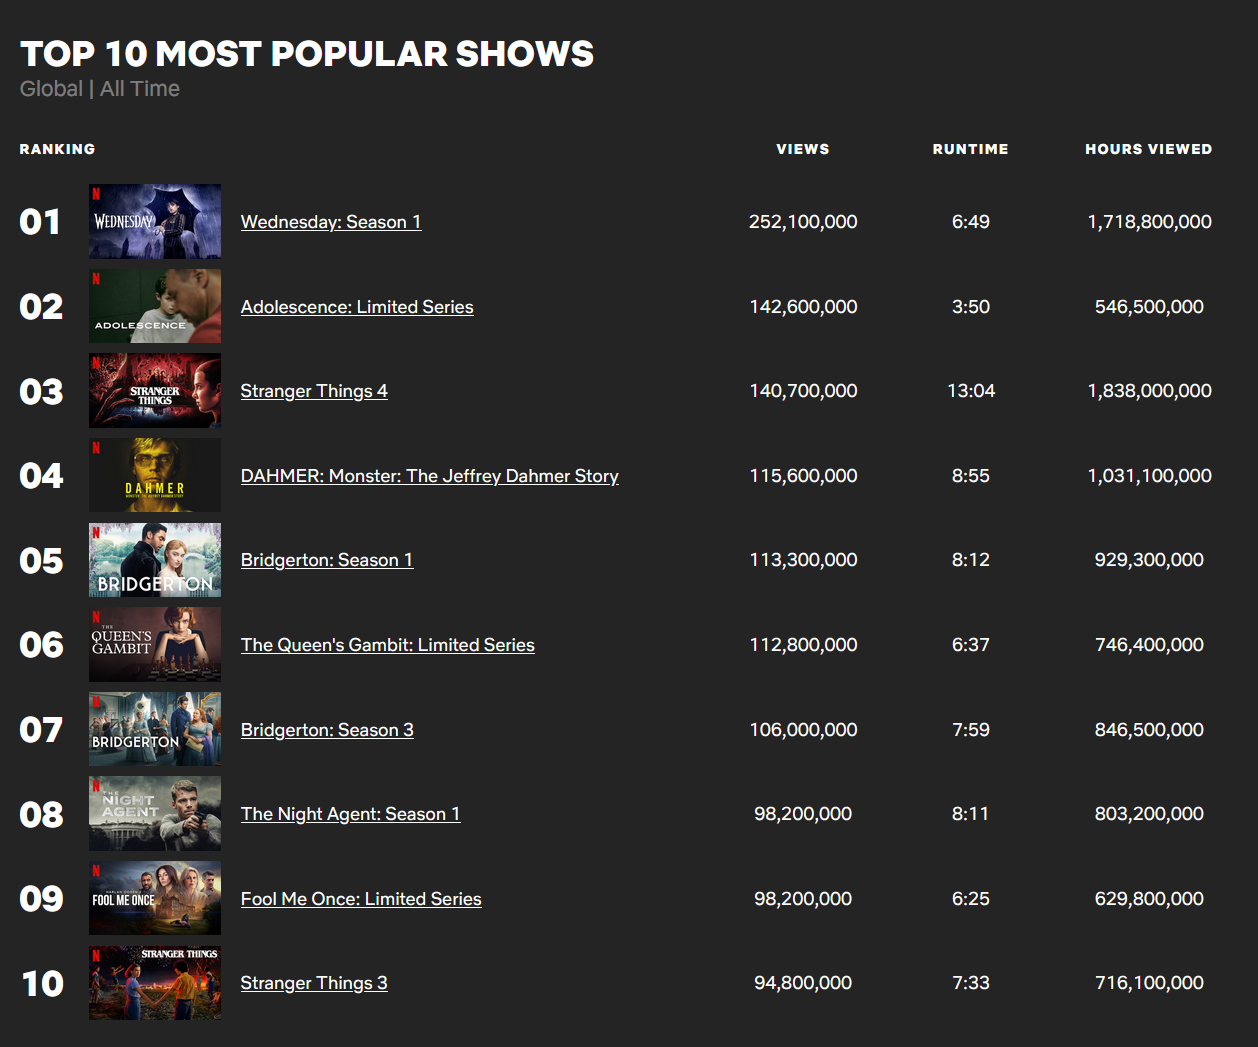Click the ranking number 05
This screenshot has height=1047, width=1258.
(41, 561)
